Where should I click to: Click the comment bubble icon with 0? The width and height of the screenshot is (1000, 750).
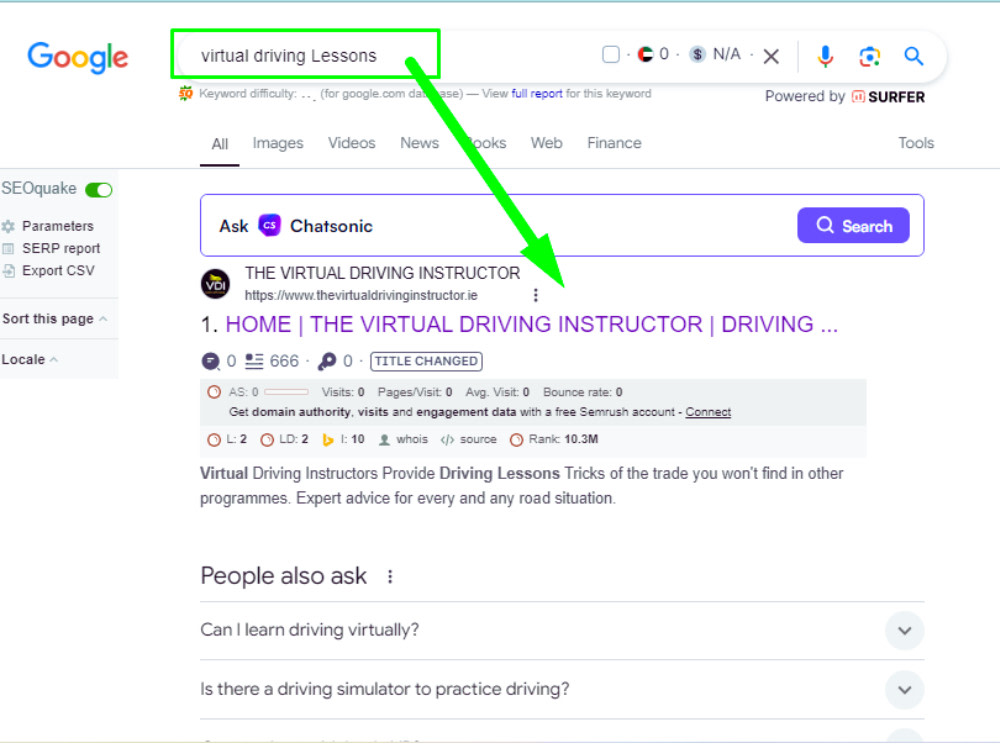[210, 362]
